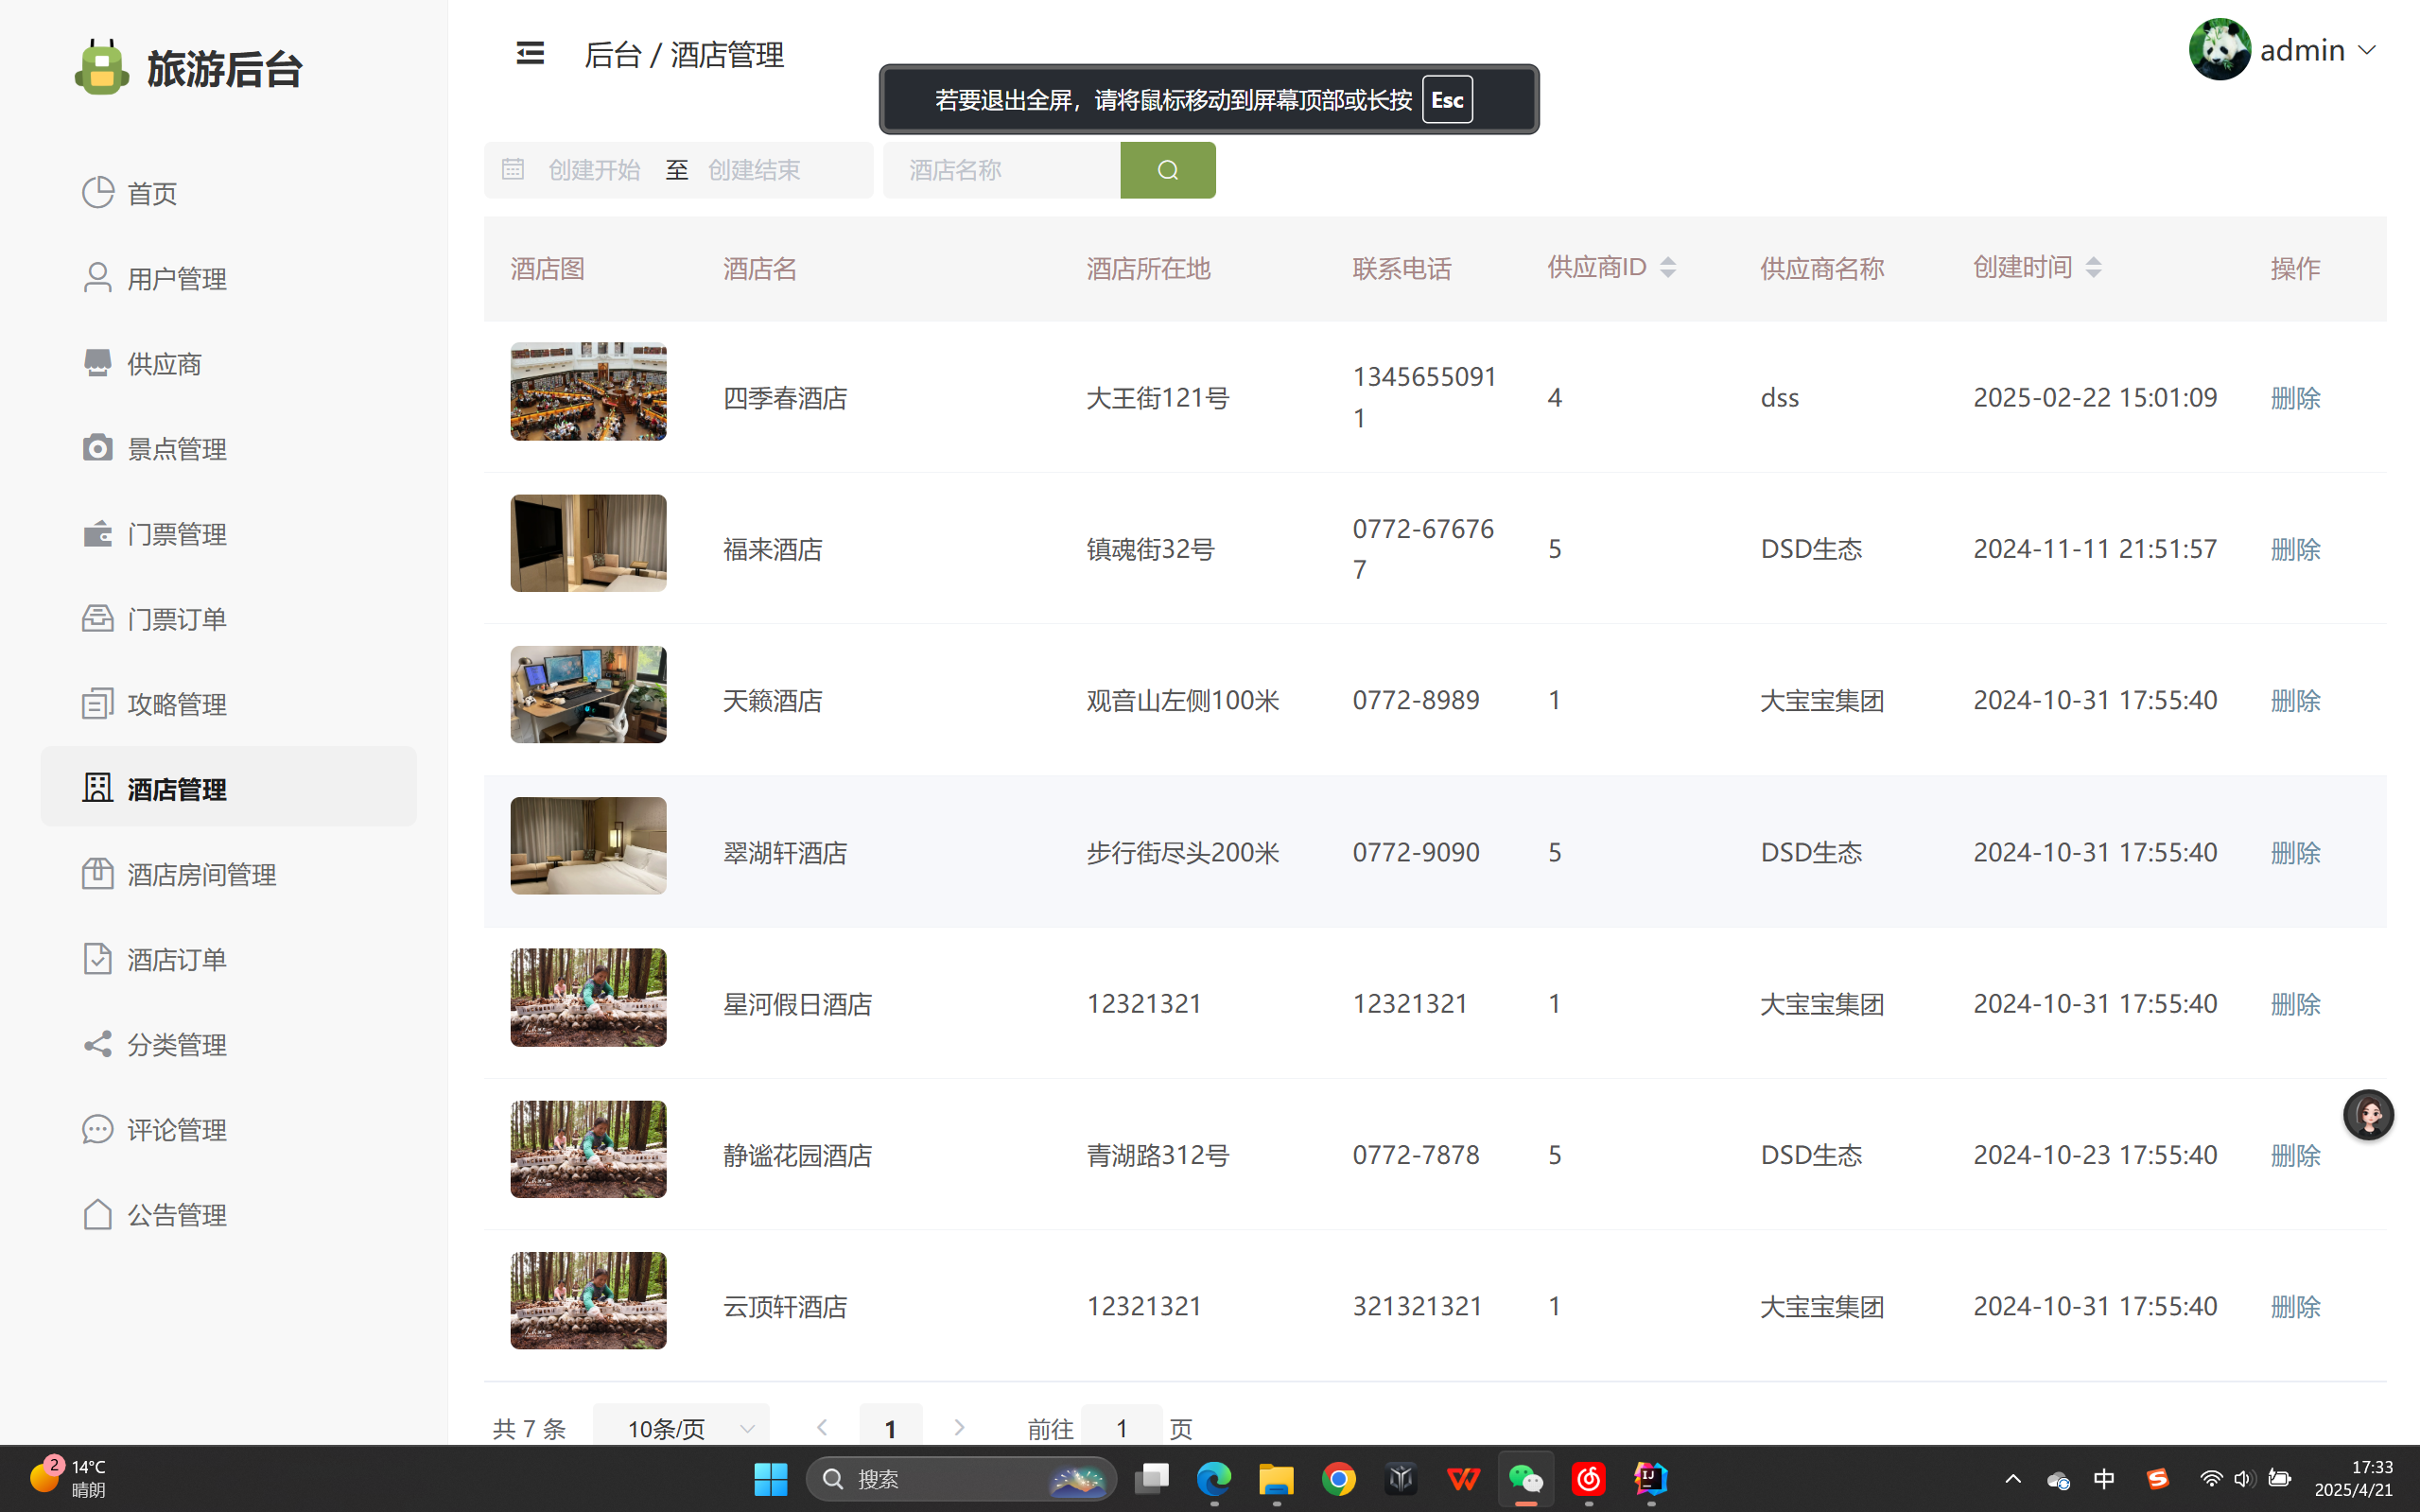The image size is (2420, 1512).
Task: Sort table by 创建时间 column
Action: point(2093,267)
